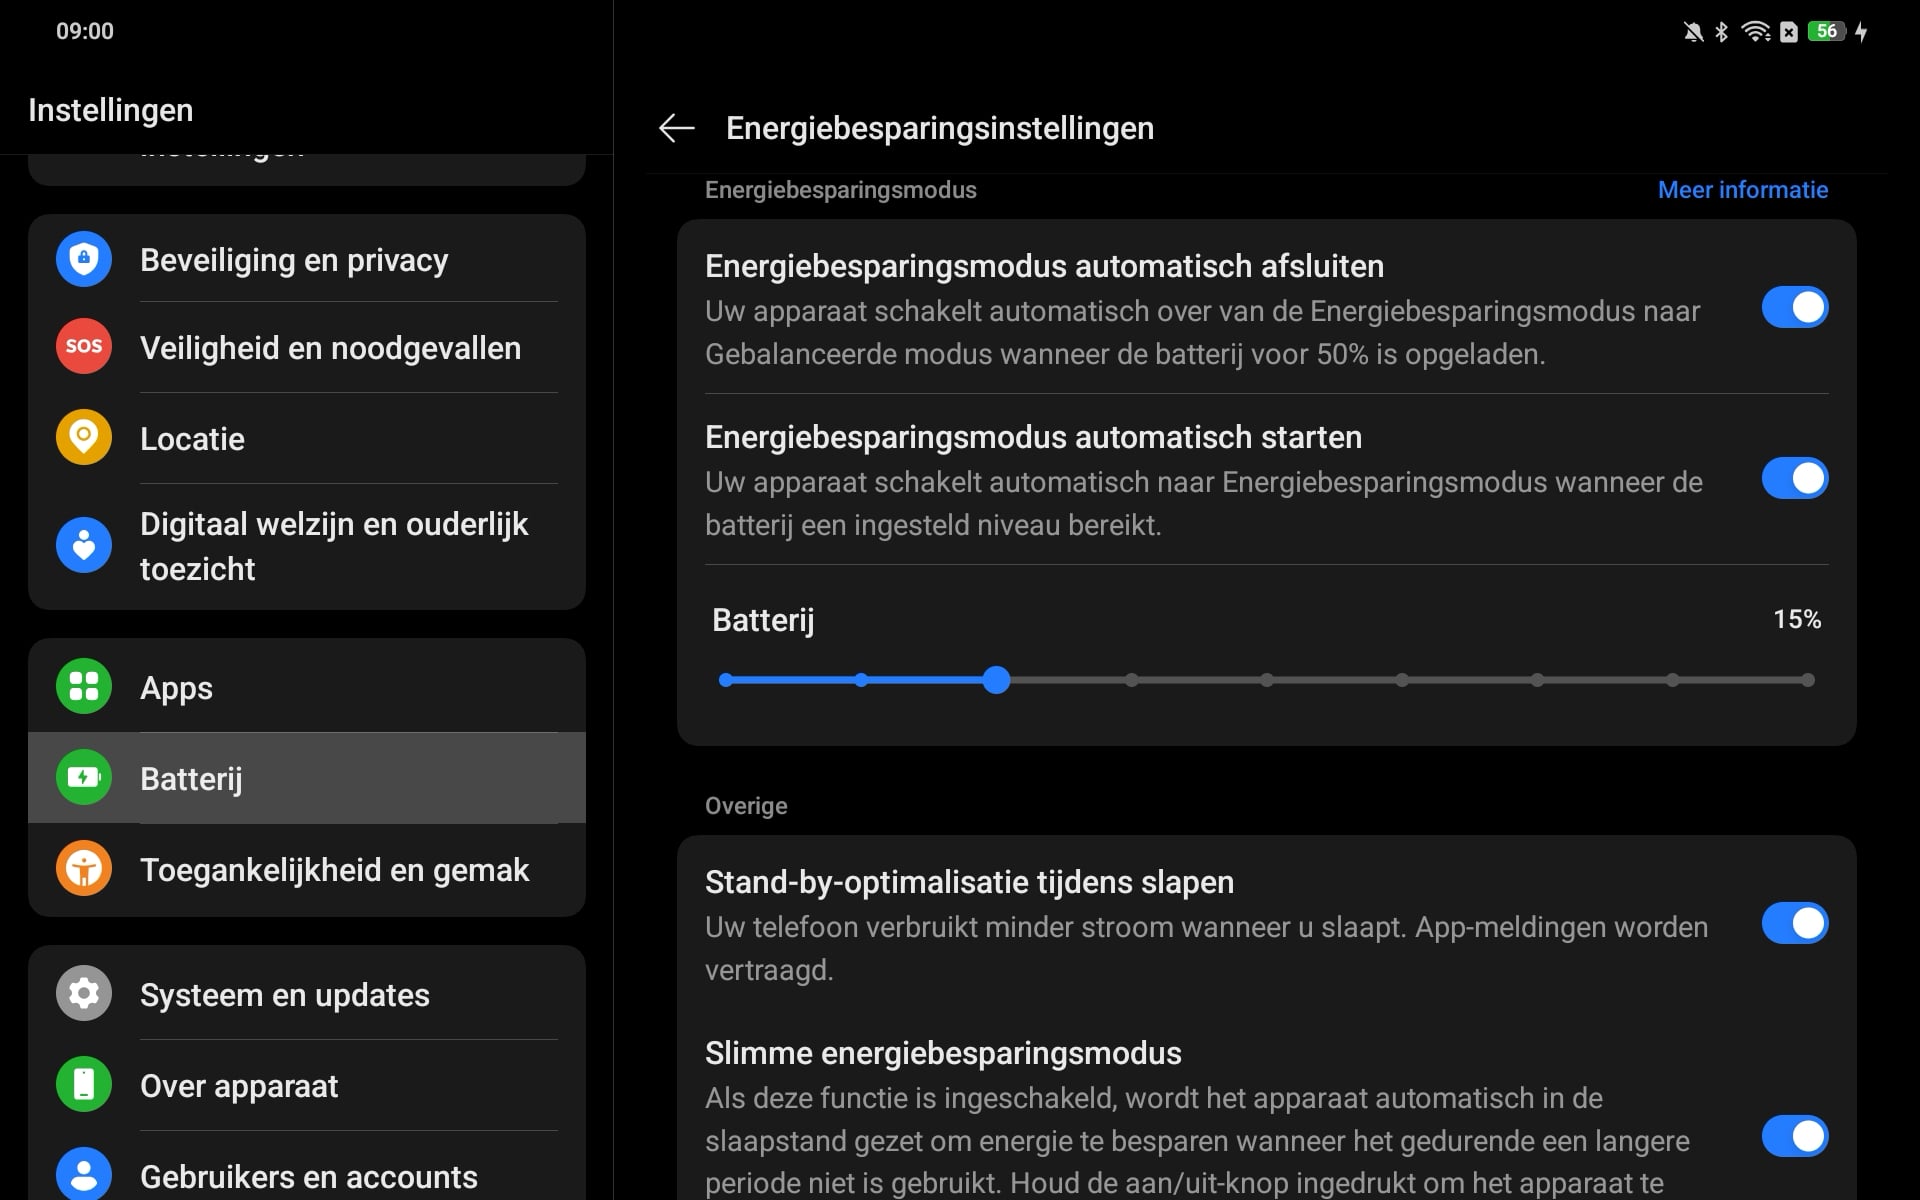Tap the Toegankelijkheid orange person icon
Image resolution: width=1920 pixels, height=1200 pixels.
click(x=84, y=868)
